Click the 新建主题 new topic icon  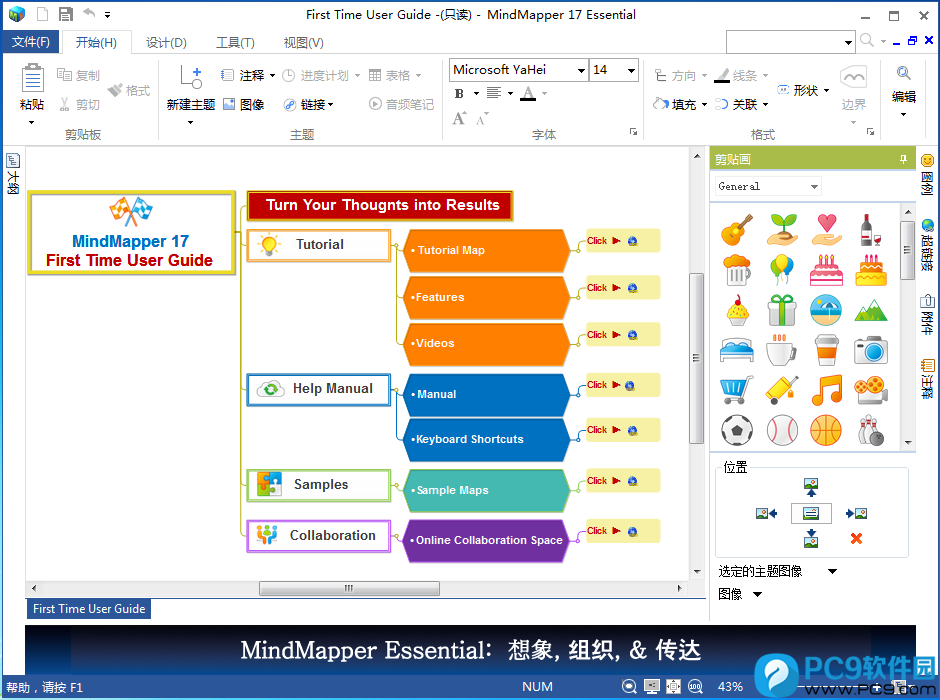pos(191,78)
